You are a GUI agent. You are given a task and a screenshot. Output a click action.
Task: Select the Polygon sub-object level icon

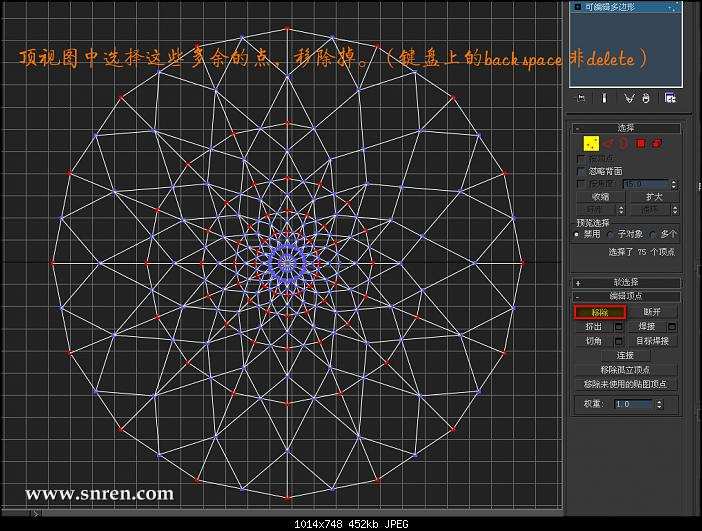pos(641,144)
